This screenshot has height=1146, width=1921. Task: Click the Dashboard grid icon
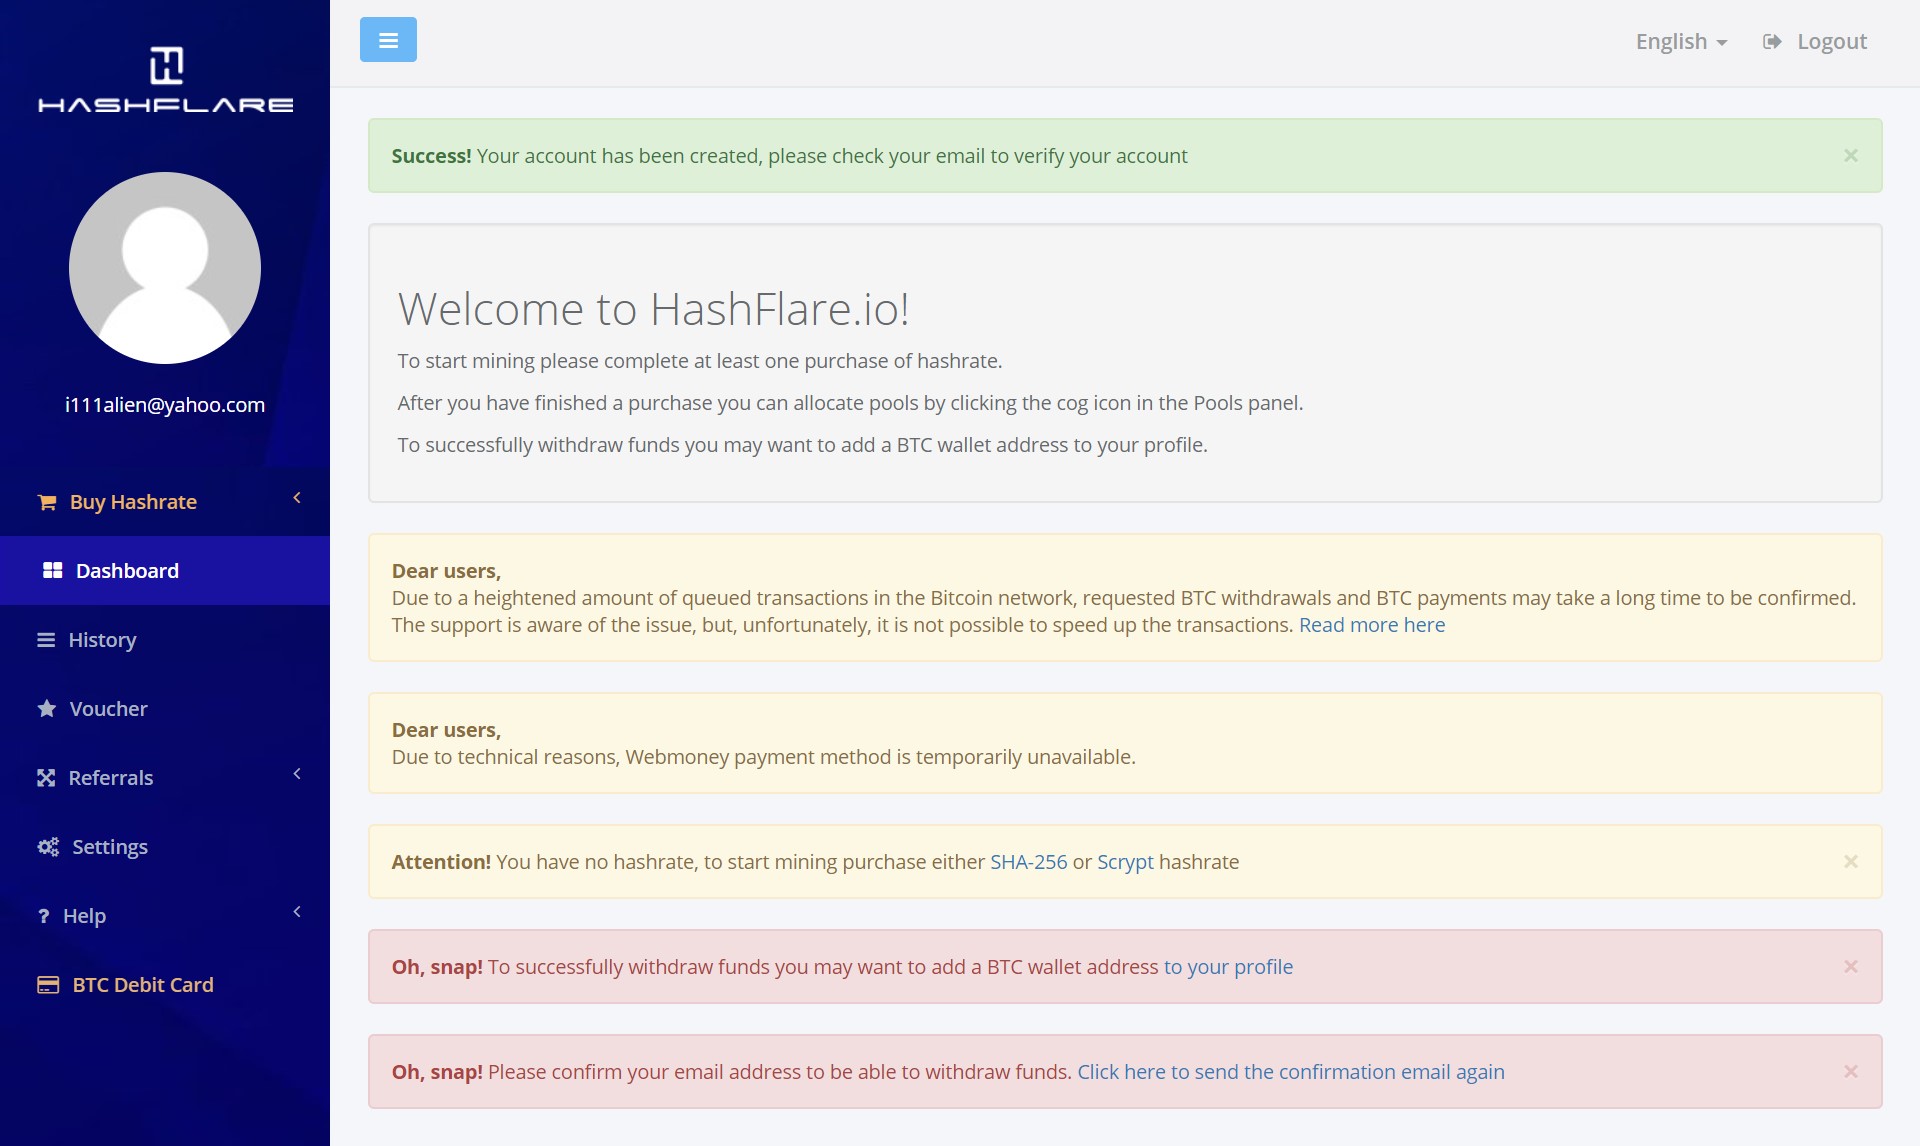(x=53, y=570)
